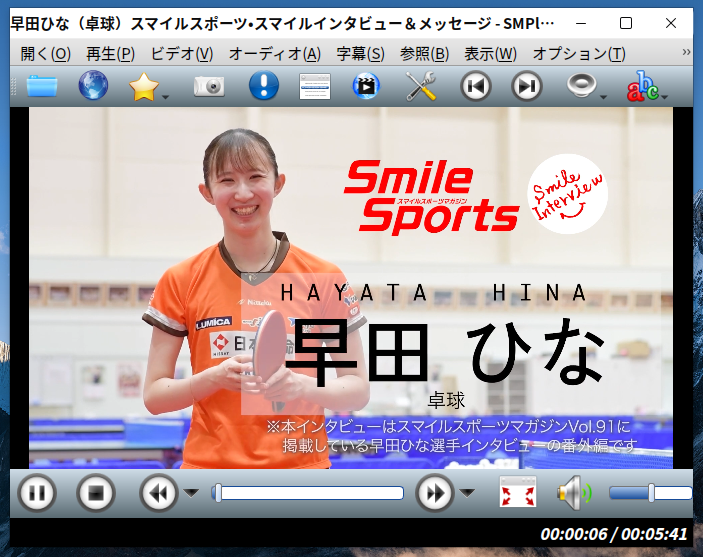Open the 開く(O) menu
This screenshot has width=703, height=557.
point(45,54)
